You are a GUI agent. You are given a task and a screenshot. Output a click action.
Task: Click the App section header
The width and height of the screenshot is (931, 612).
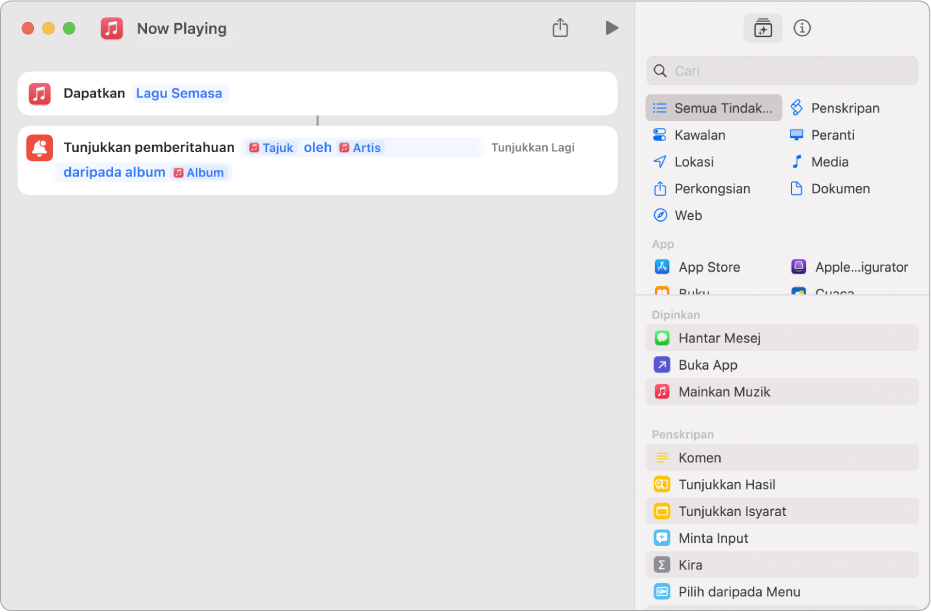663,244
